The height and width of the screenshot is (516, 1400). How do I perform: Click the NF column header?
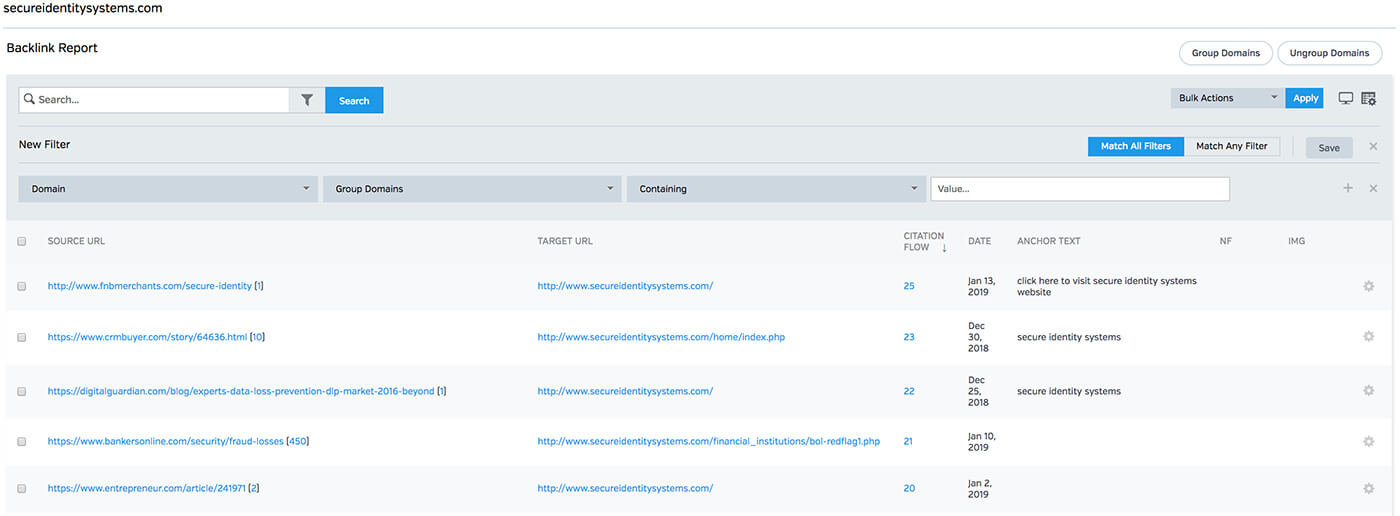point(1226,241)
